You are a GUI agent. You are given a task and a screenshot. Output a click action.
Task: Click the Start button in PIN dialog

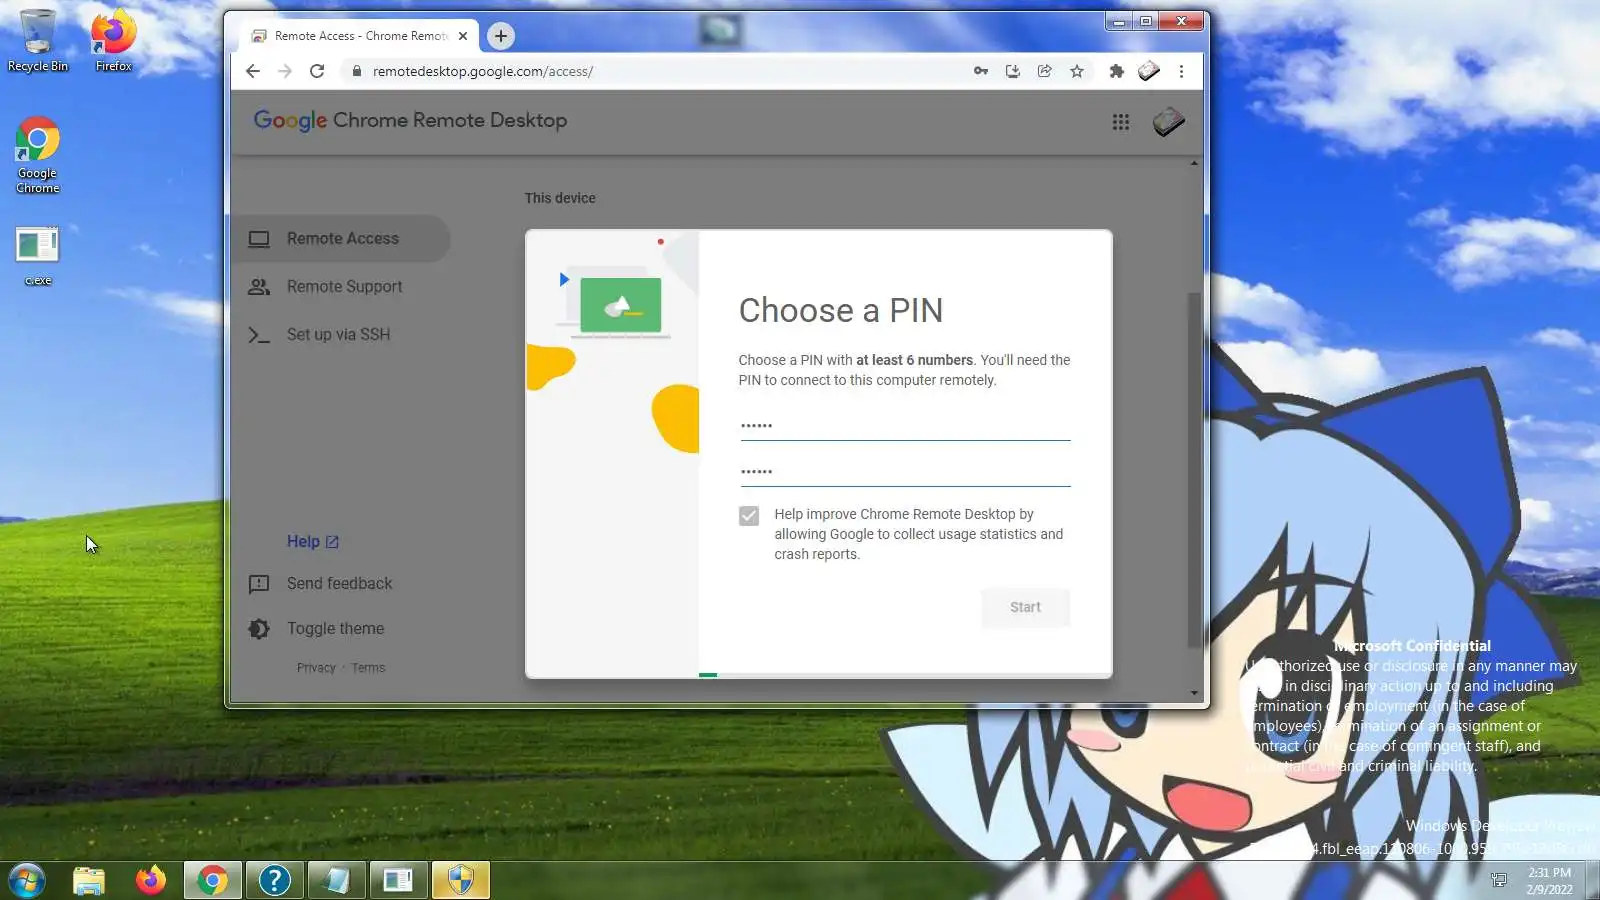click(x=1025, y=608)
